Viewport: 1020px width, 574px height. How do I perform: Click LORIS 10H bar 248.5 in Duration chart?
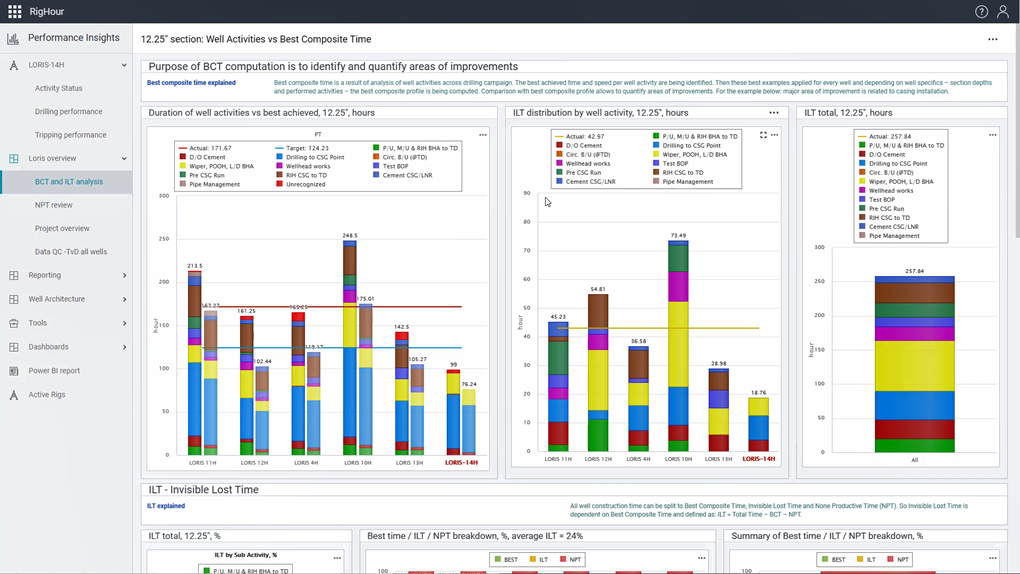349,348
